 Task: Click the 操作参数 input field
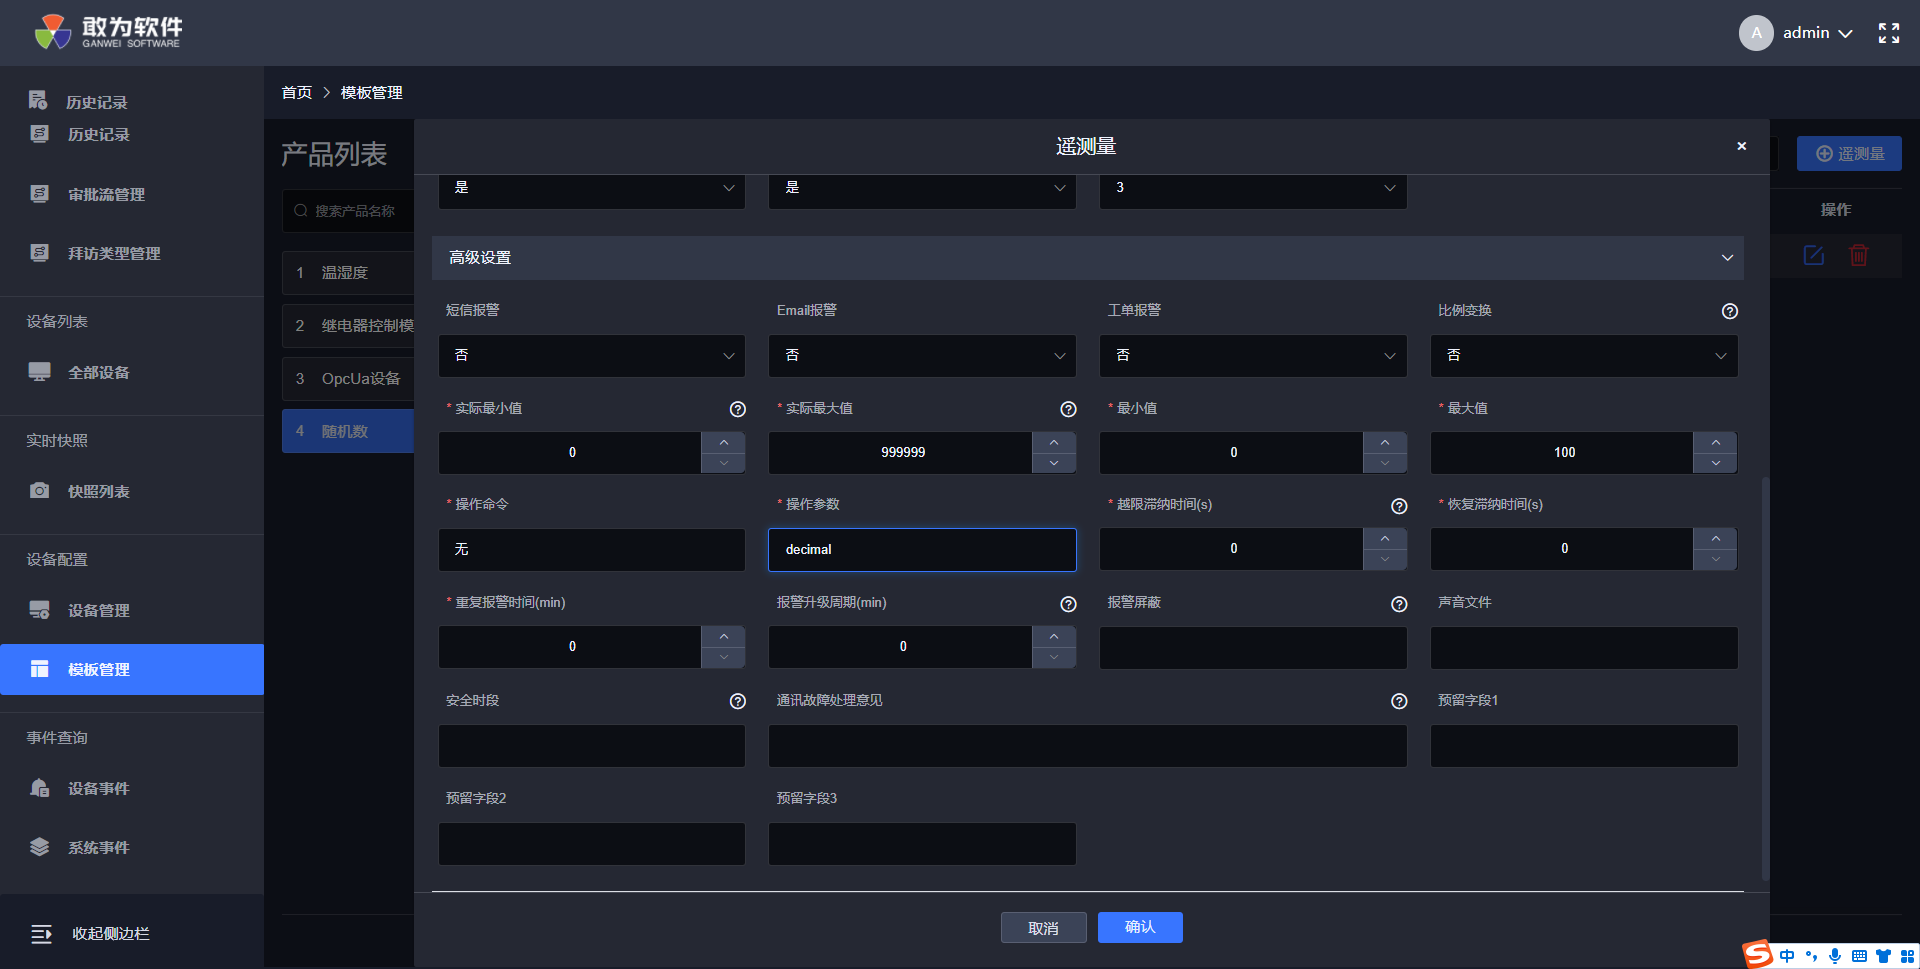coord(921,550)
